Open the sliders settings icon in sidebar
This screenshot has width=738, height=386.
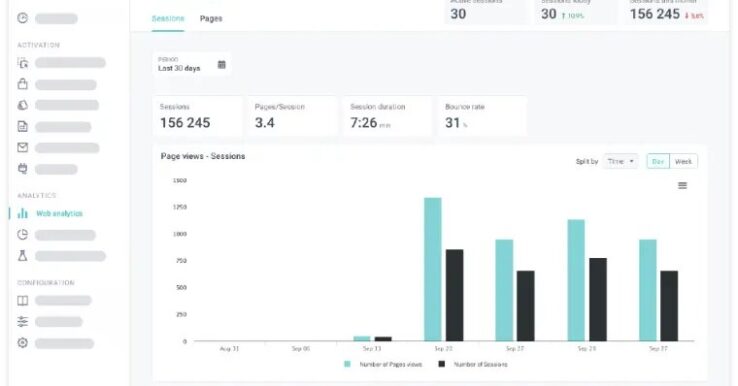click(x=23, y=322)
